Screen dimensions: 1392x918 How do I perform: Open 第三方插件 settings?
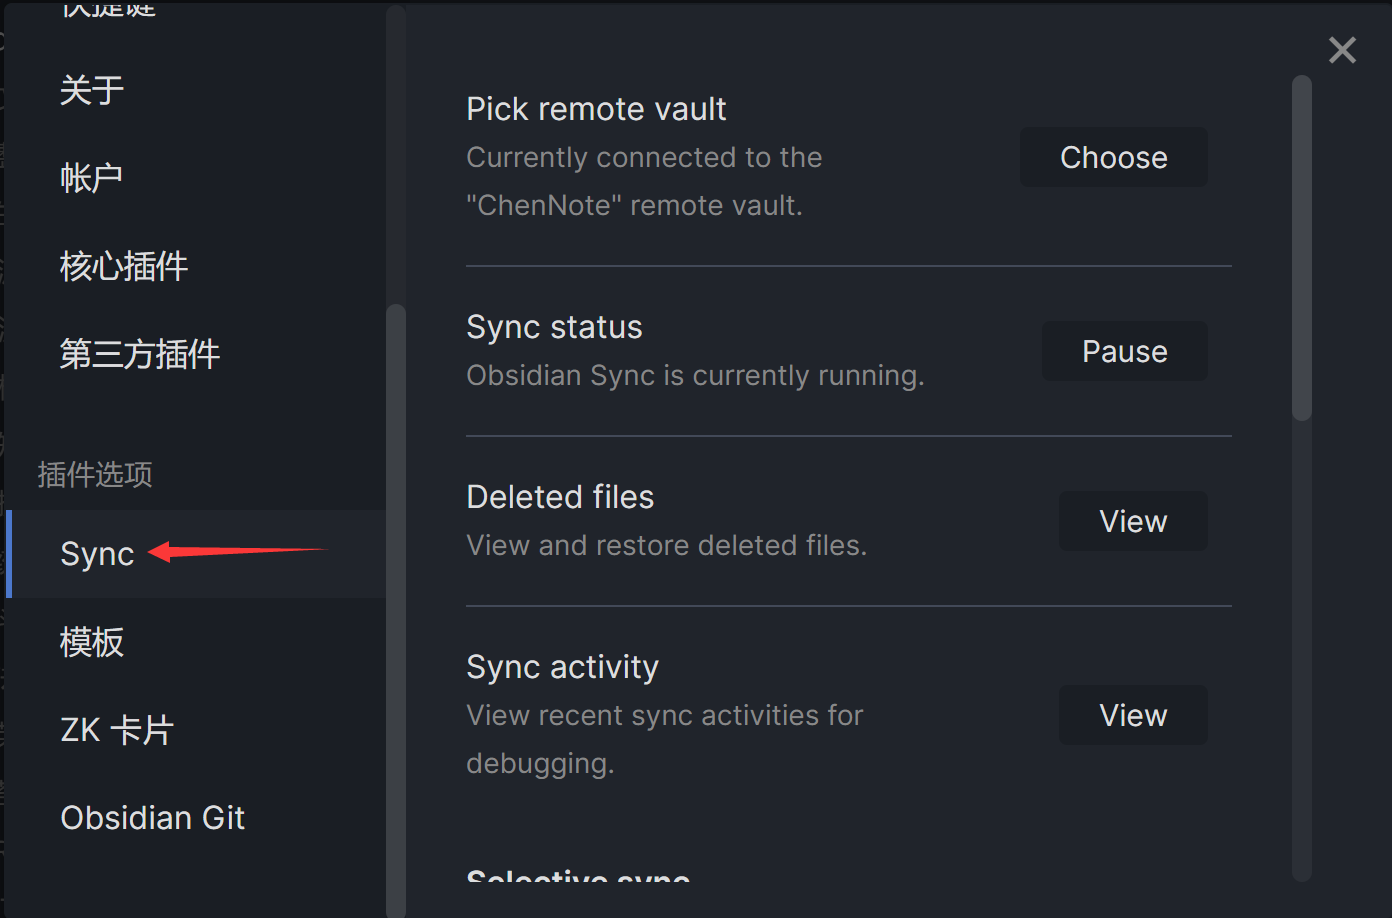140,354
